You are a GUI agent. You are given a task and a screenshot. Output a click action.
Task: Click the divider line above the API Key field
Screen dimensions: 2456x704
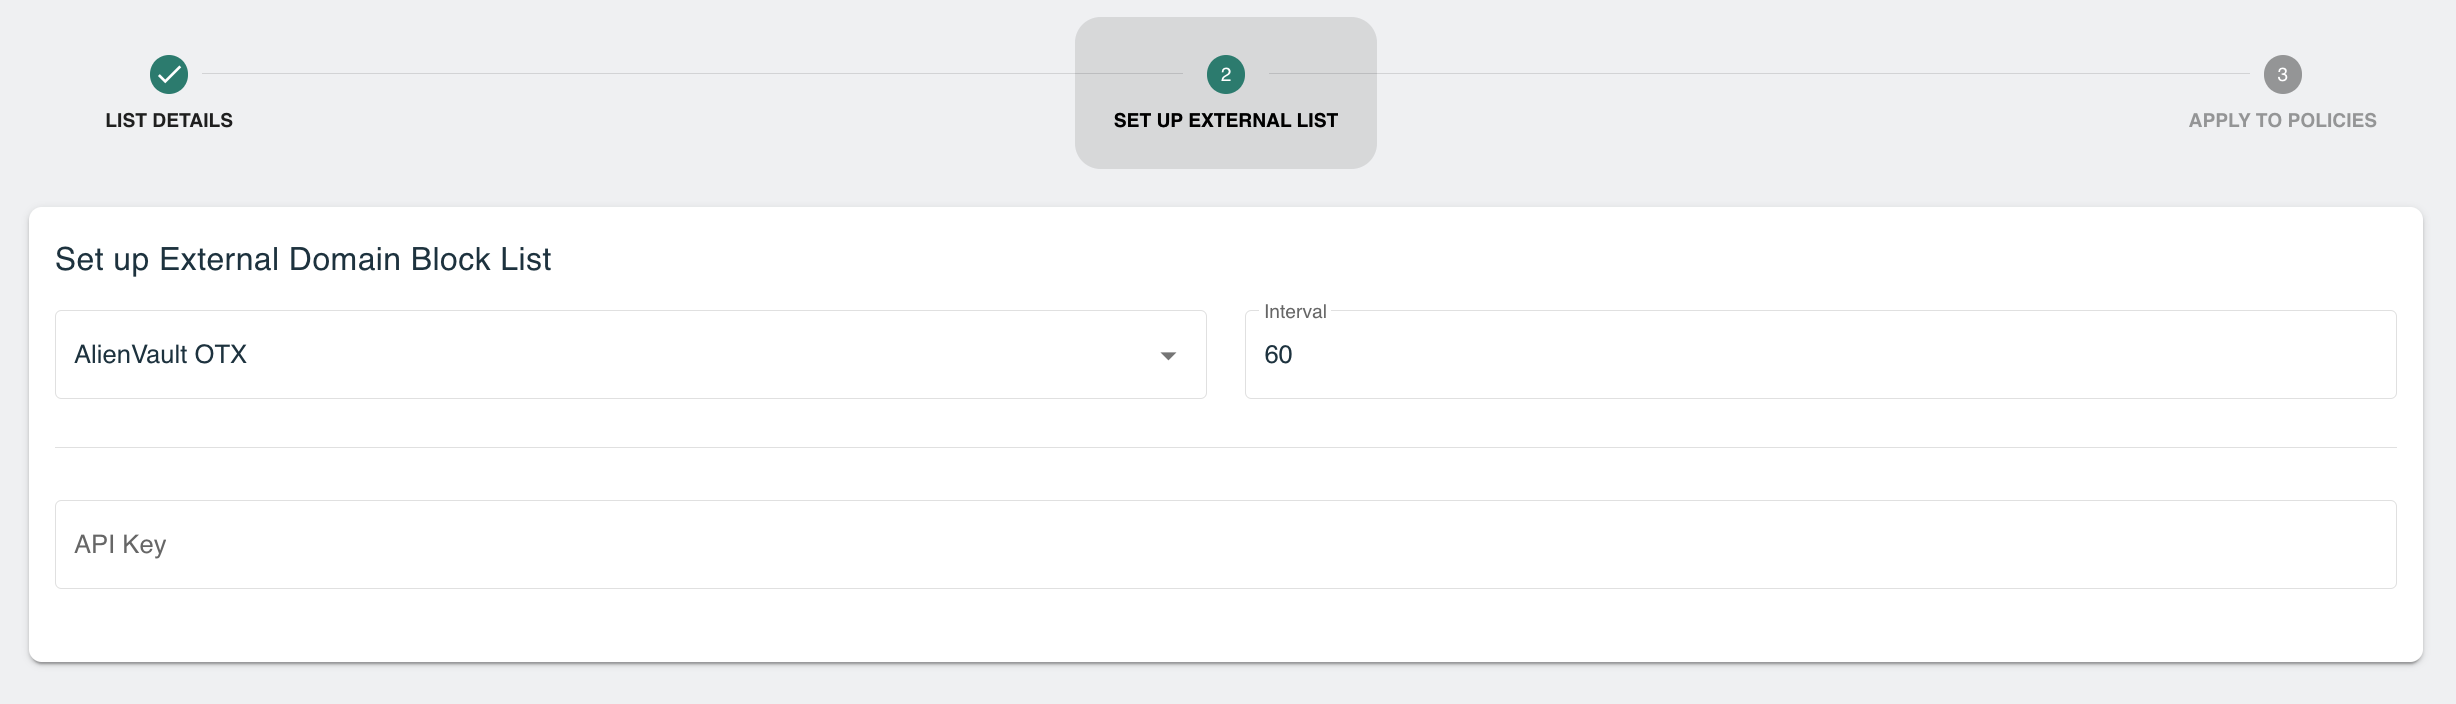click(x=1226, y=447)
